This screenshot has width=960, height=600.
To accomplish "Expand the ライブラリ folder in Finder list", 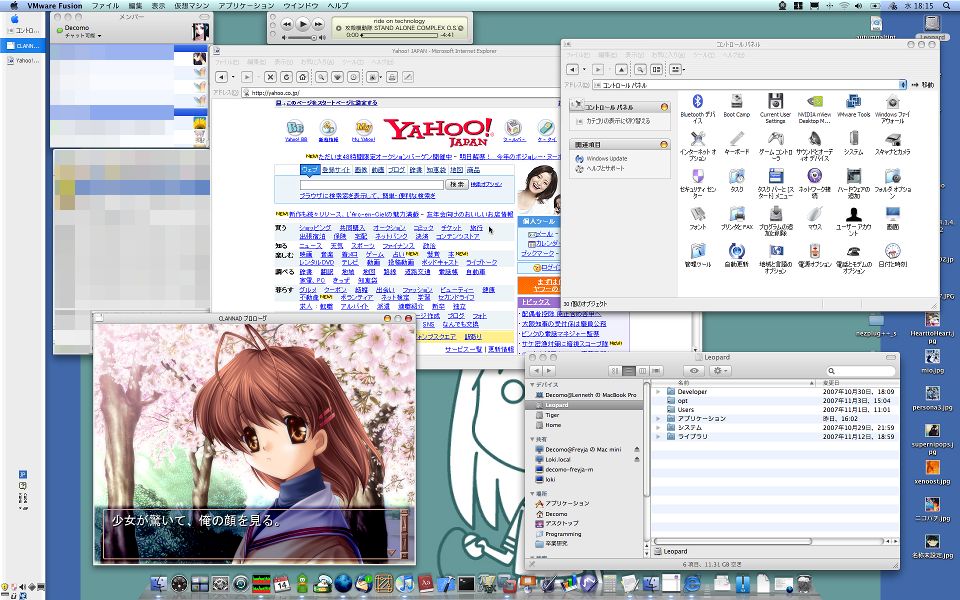I will click(658, 437).
